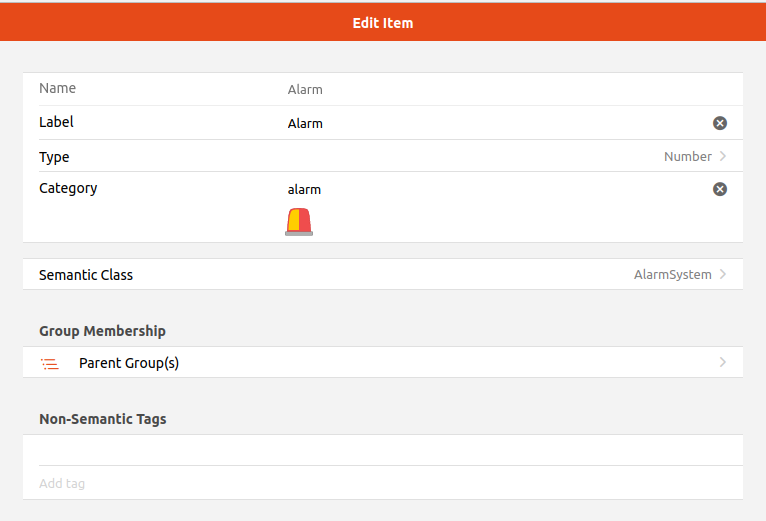Screen dimensions: 766x521
Task: Click the Semantic Class row label
Action: (x=86, y=275)
